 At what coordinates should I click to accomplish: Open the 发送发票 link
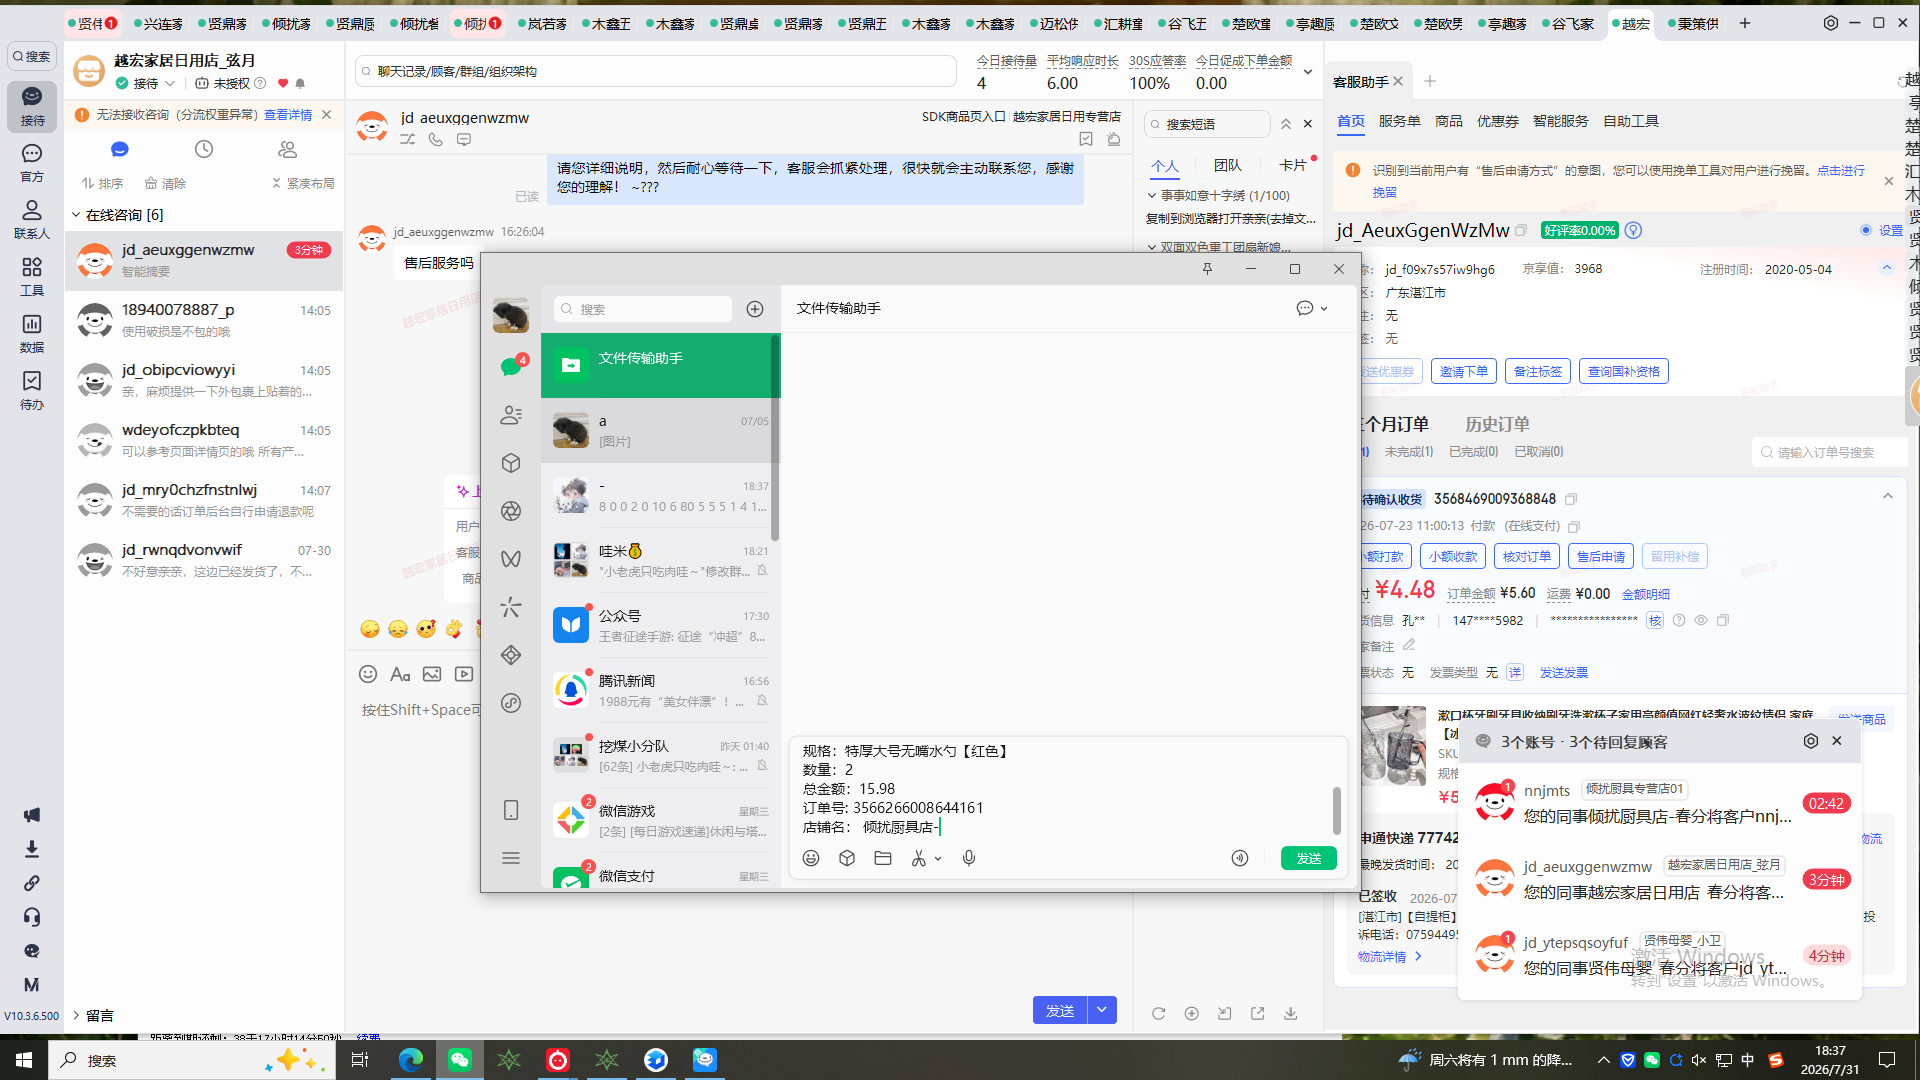[1563, 673]
